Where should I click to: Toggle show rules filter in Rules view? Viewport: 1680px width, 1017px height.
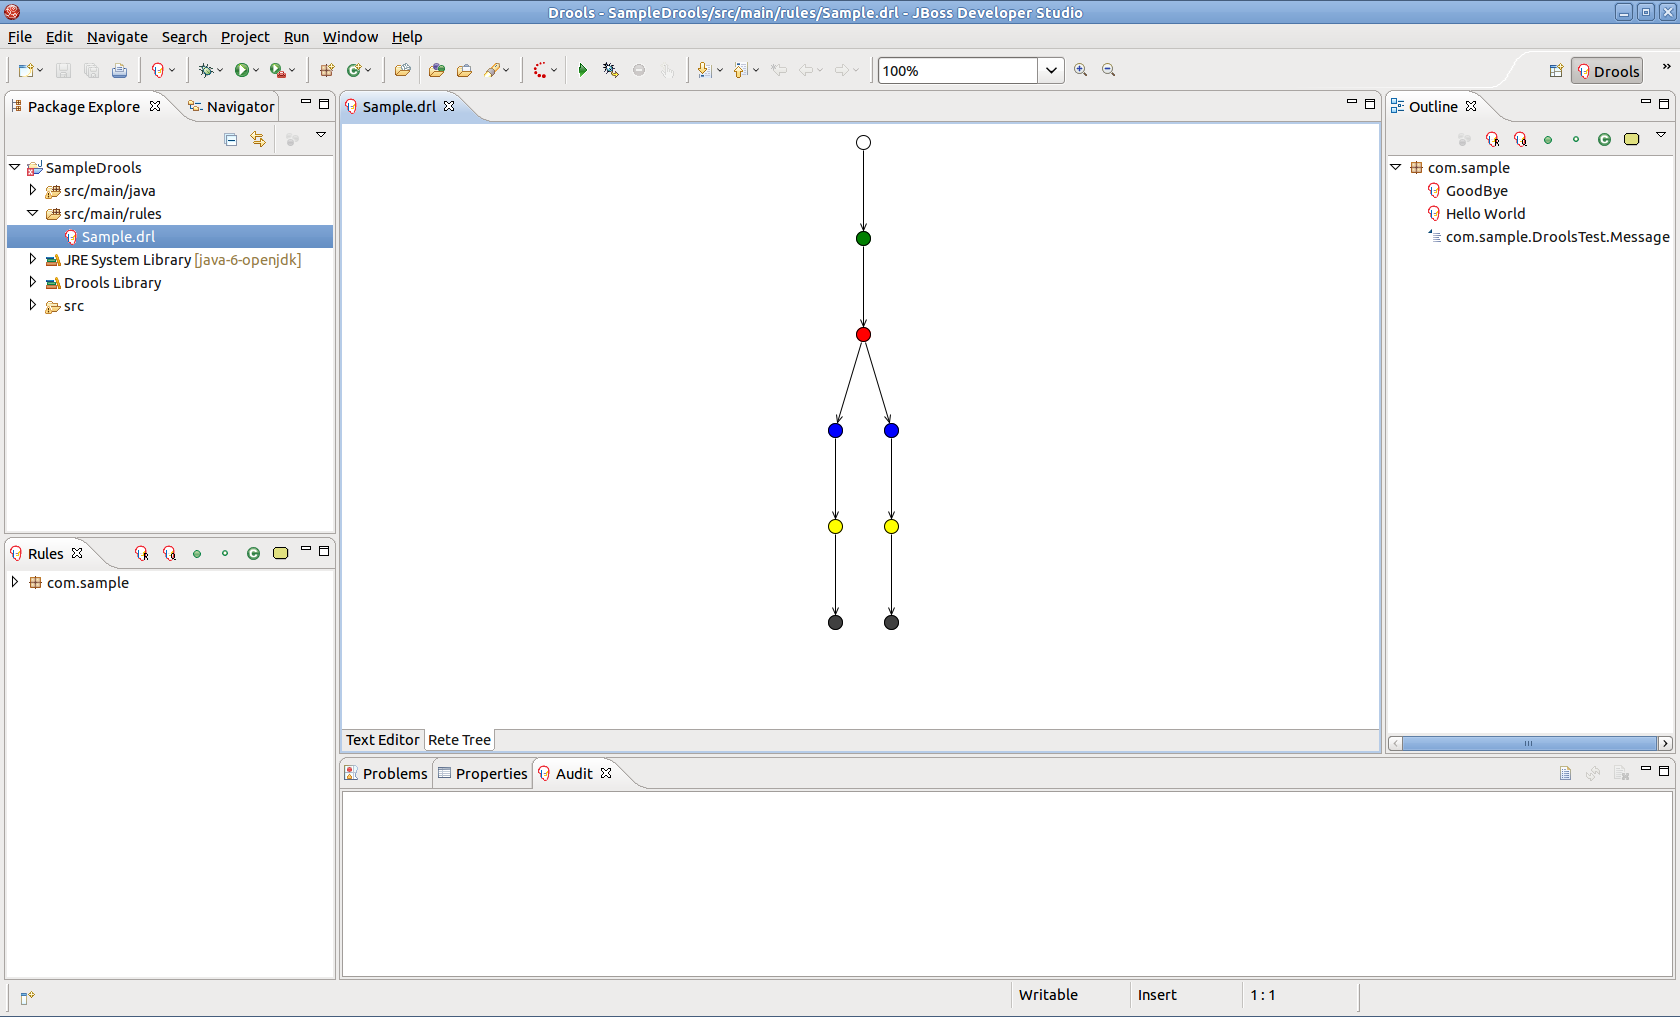(141, 553)
